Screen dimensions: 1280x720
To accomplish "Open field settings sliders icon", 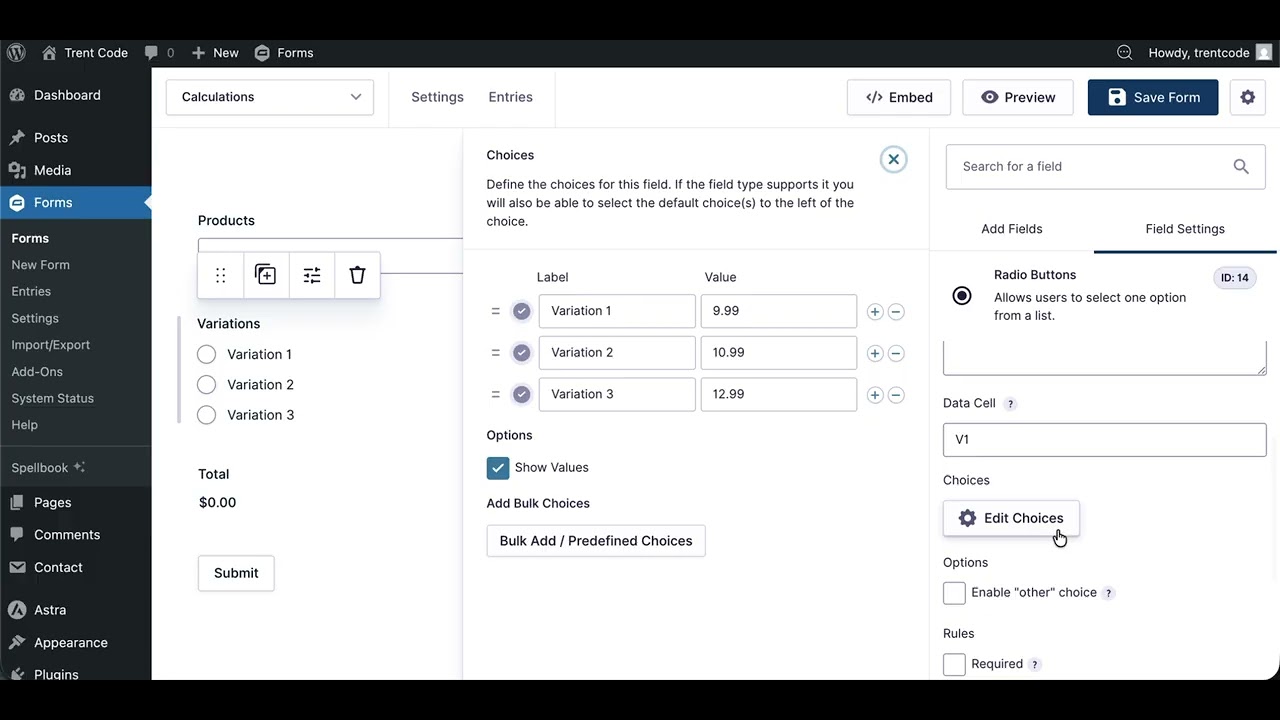I will pos(312,275).
